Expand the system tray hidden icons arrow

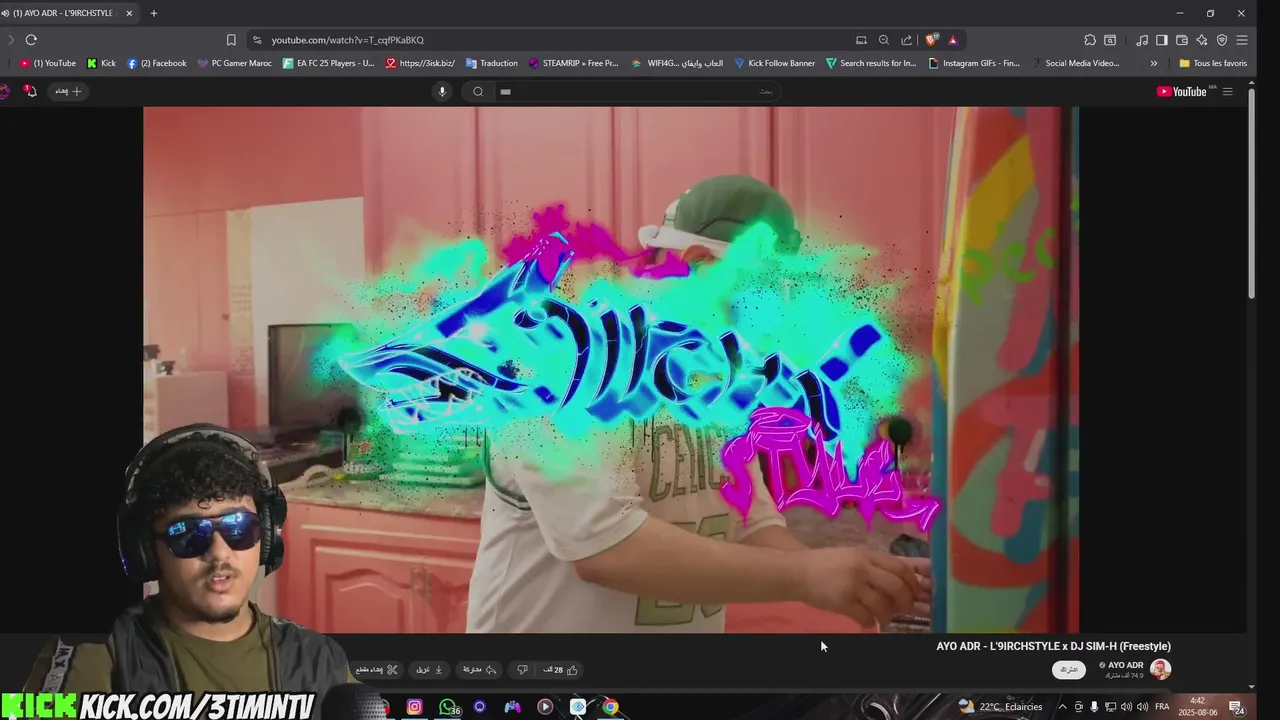coord(1063,707)
